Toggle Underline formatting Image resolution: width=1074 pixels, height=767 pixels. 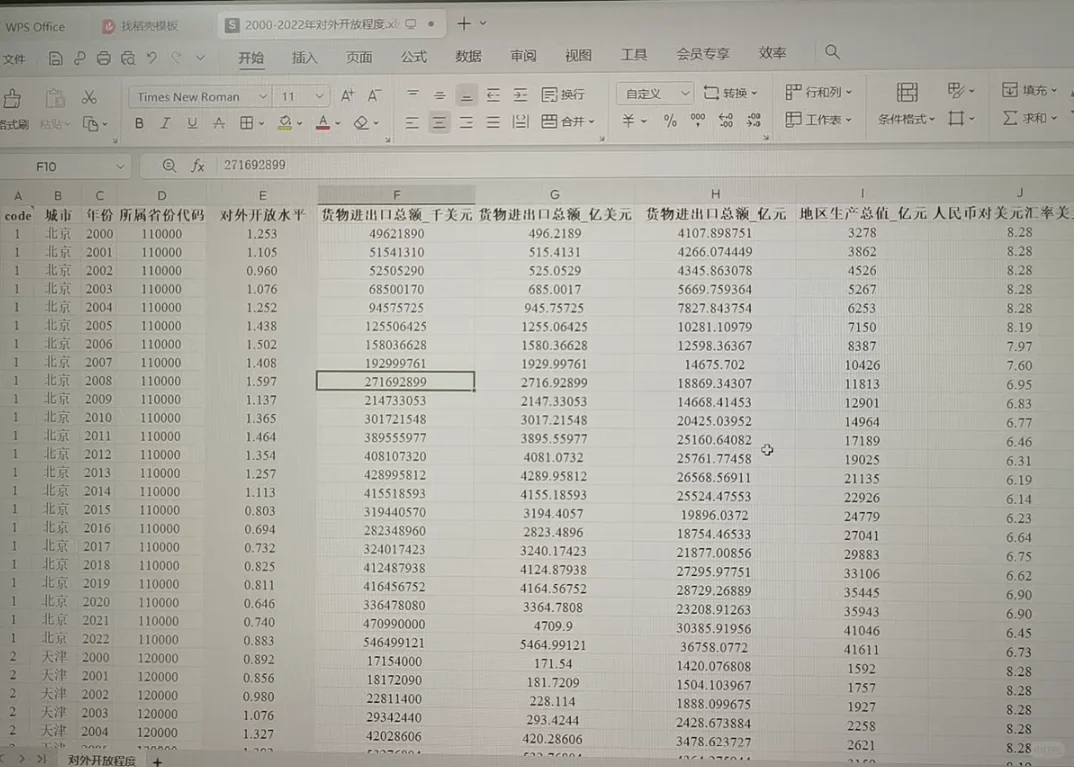pos(192,123)
